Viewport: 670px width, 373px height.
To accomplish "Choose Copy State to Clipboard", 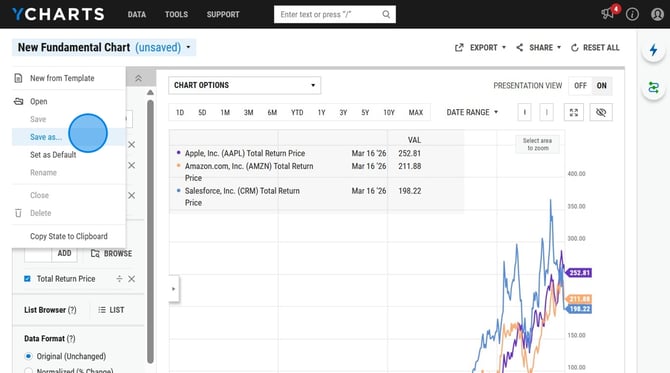I will [x=69, y=236].
